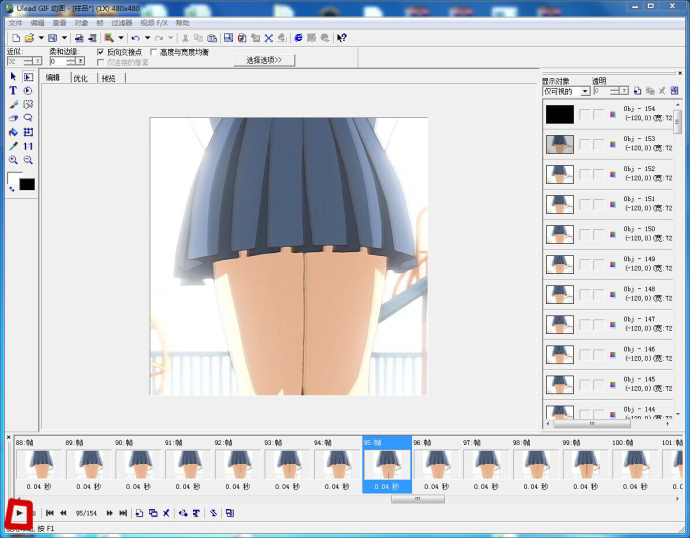This screenshot has width=690, height=538.
Task: Click the Undo arrow icon
Action: coord(135,38)
